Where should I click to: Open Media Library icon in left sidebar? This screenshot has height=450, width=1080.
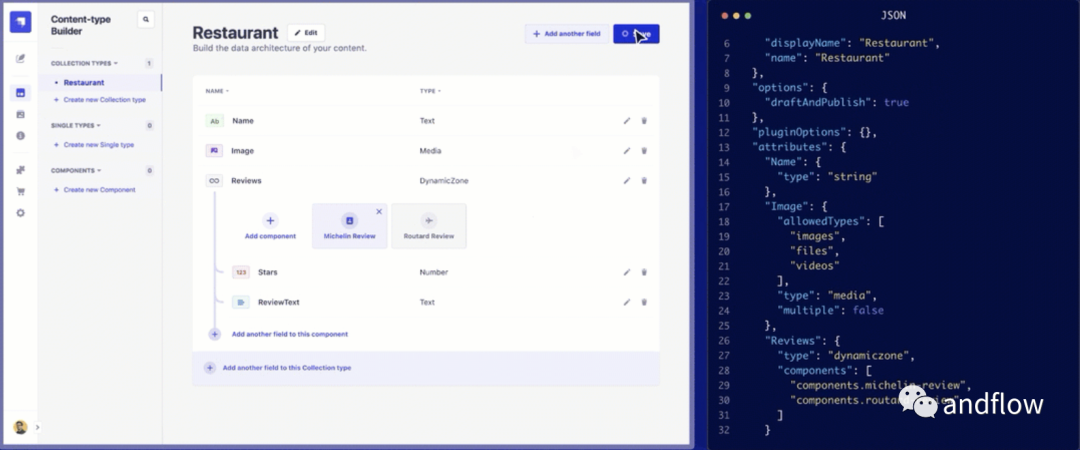(x=21, y=114)
